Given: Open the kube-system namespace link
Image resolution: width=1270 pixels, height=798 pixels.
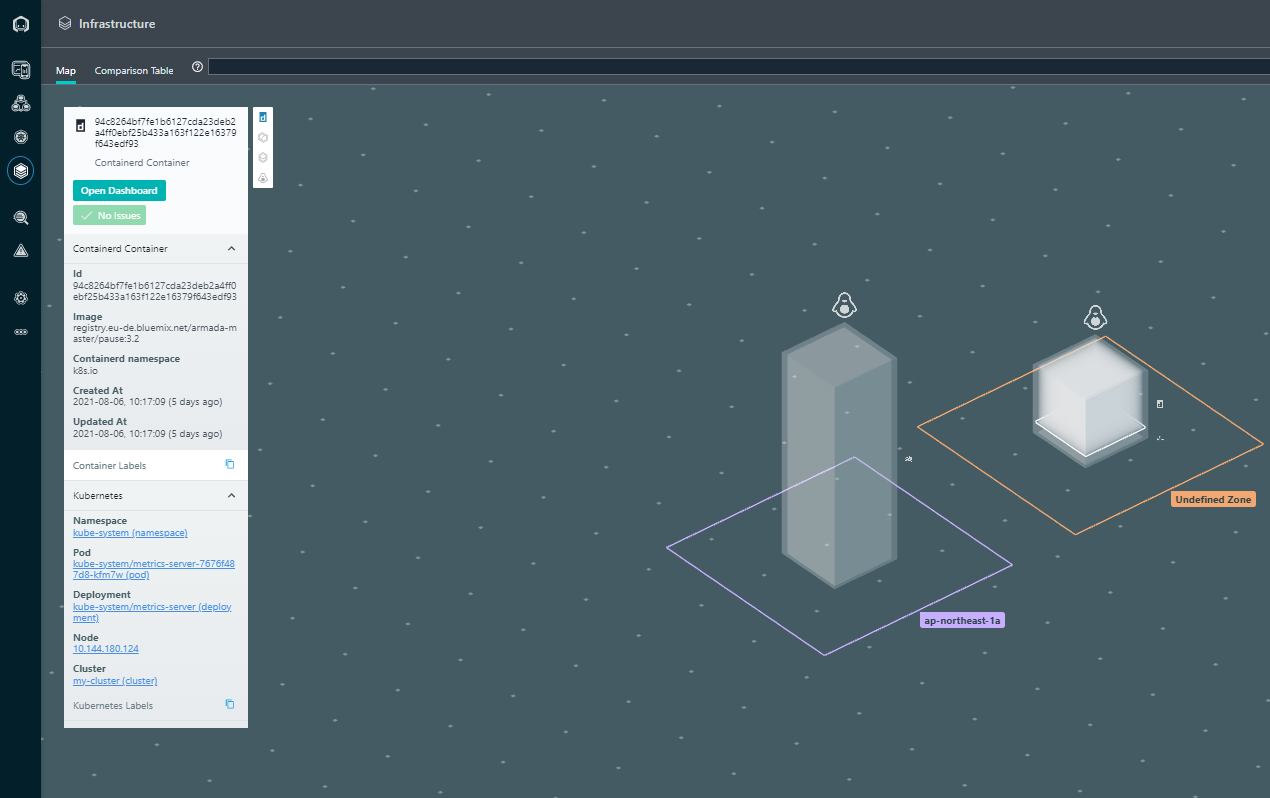Looking at the screenshot, I should tap(130, 533).
